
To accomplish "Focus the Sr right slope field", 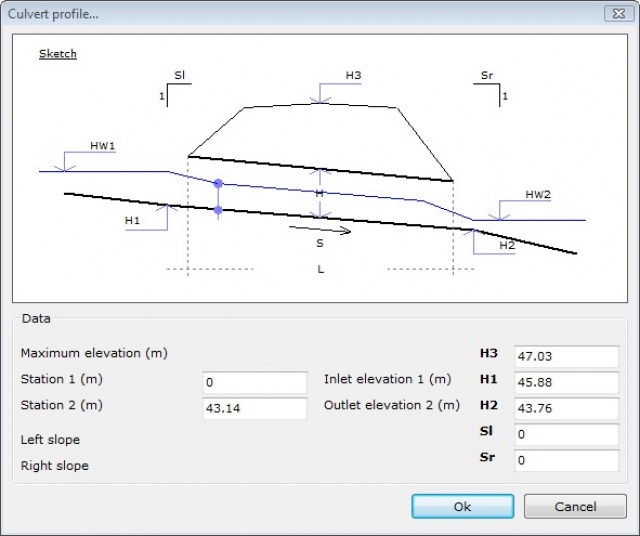I will point(566,460).
